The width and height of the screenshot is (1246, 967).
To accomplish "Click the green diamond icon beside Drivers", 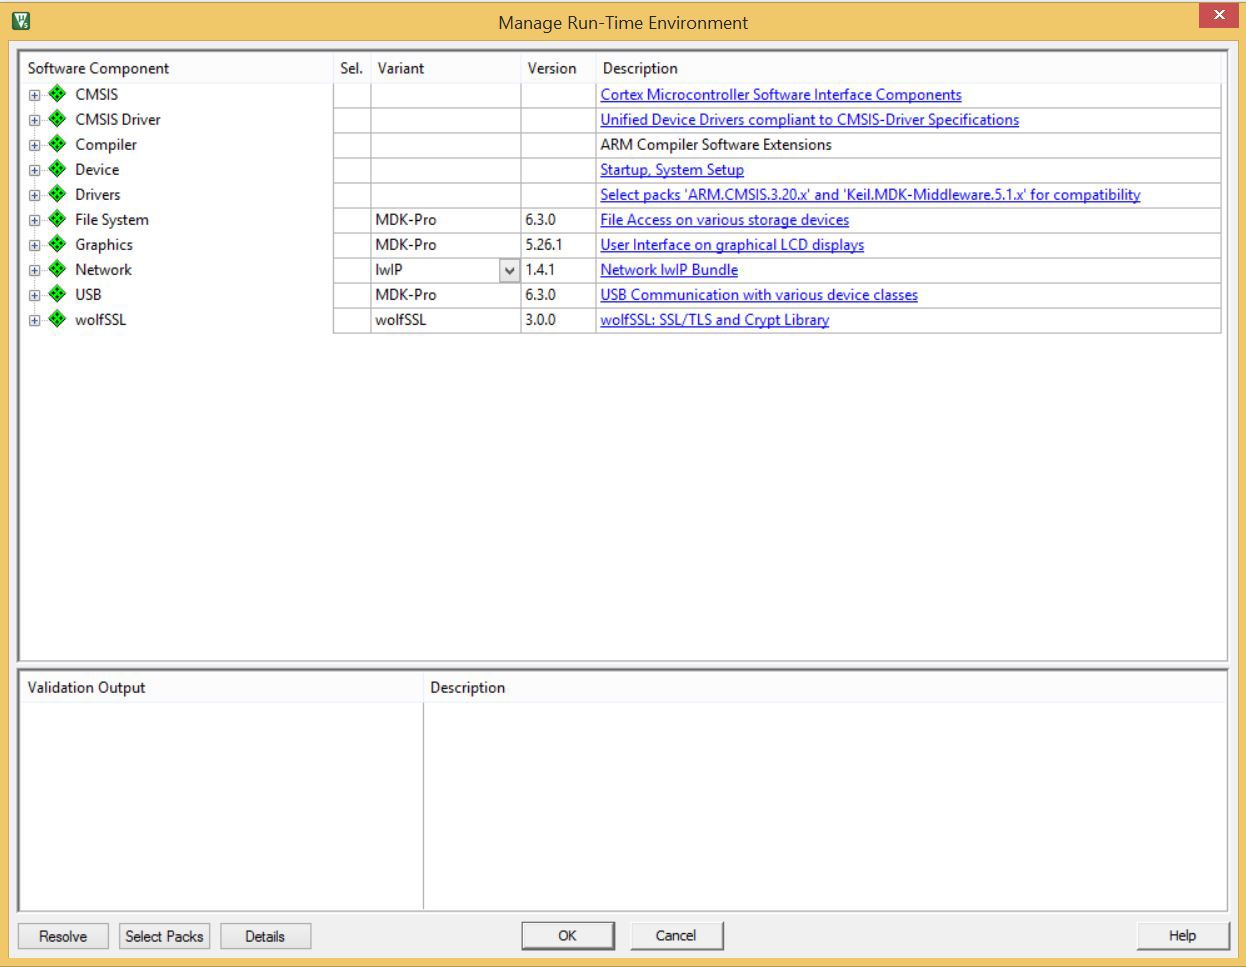I will 57,194.
